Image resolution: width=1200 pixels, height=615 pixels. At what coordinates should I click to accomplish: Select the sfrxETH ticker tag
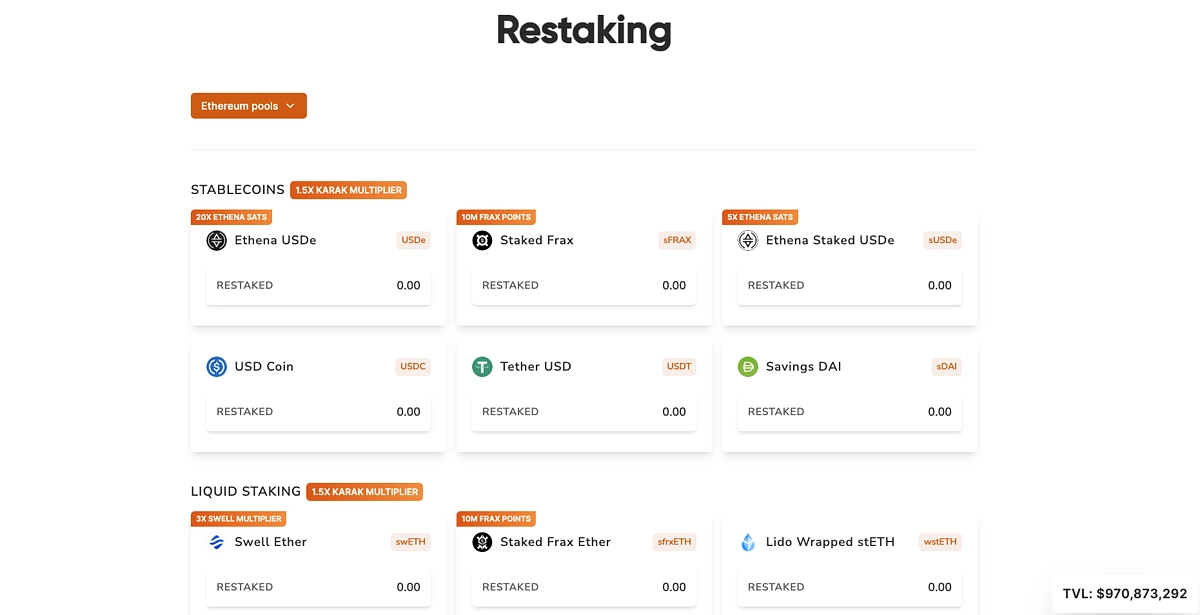tap(675, 542)
